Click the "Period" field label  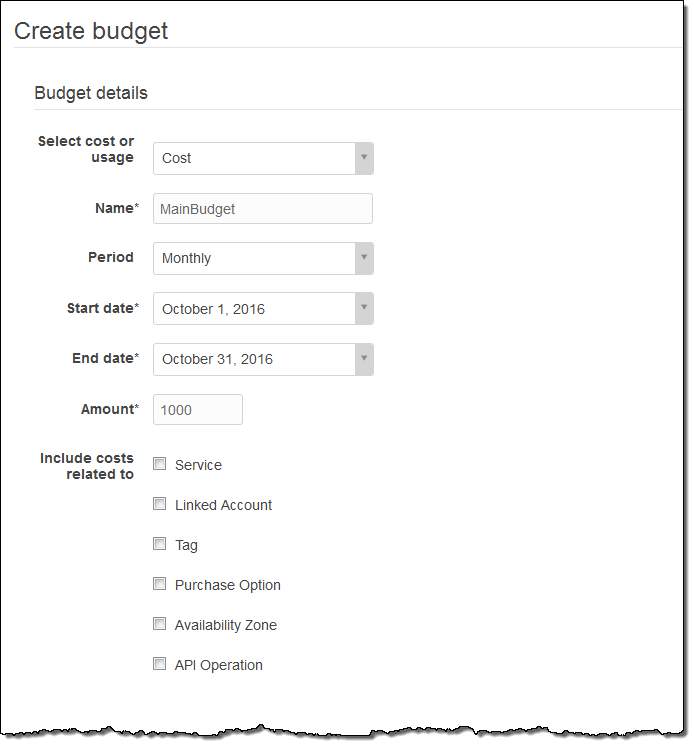pos(110,257)
